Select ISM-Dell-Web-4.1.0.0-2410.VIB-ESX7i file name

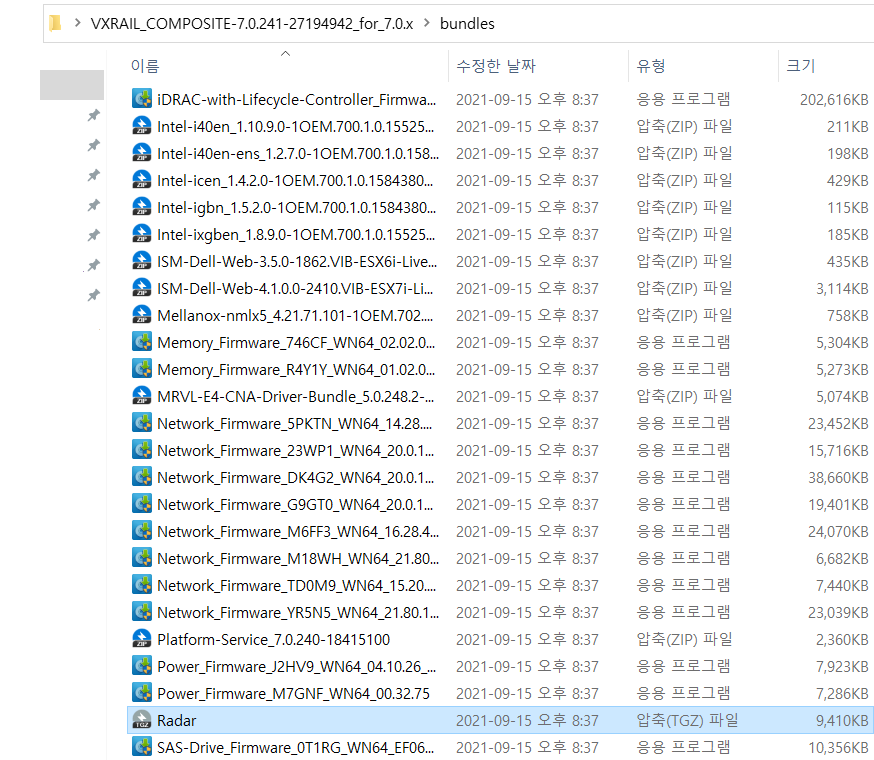pos(295,289)
